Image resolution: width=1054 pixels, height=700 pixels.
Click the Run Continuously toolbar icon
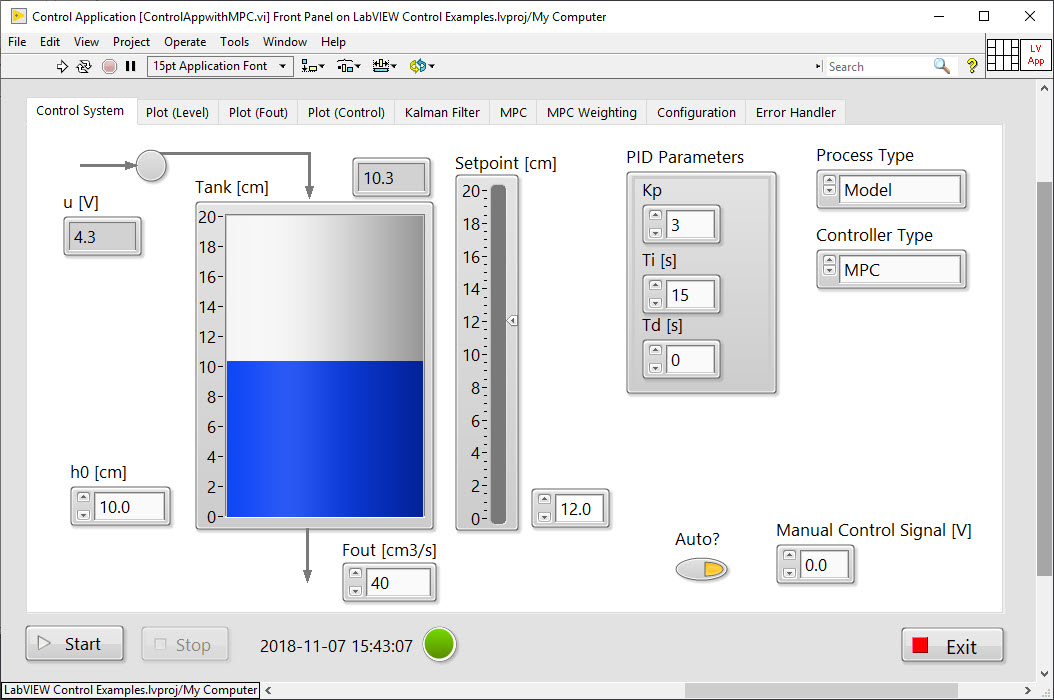(84, 66)
